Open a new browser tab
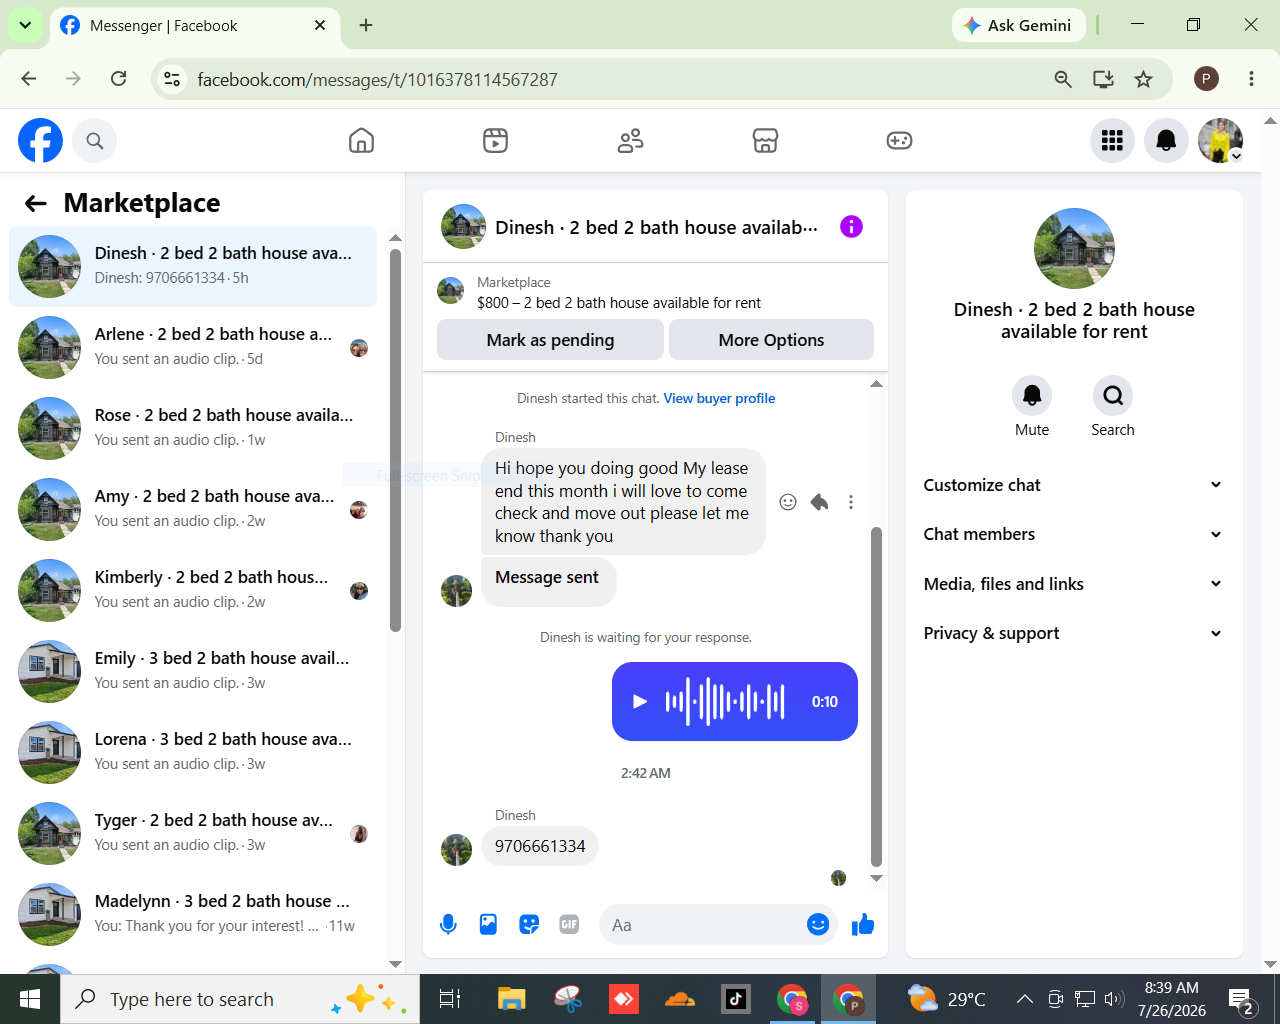The height and width of the screenshot is (1024, 1280). (x=366, y=25)
